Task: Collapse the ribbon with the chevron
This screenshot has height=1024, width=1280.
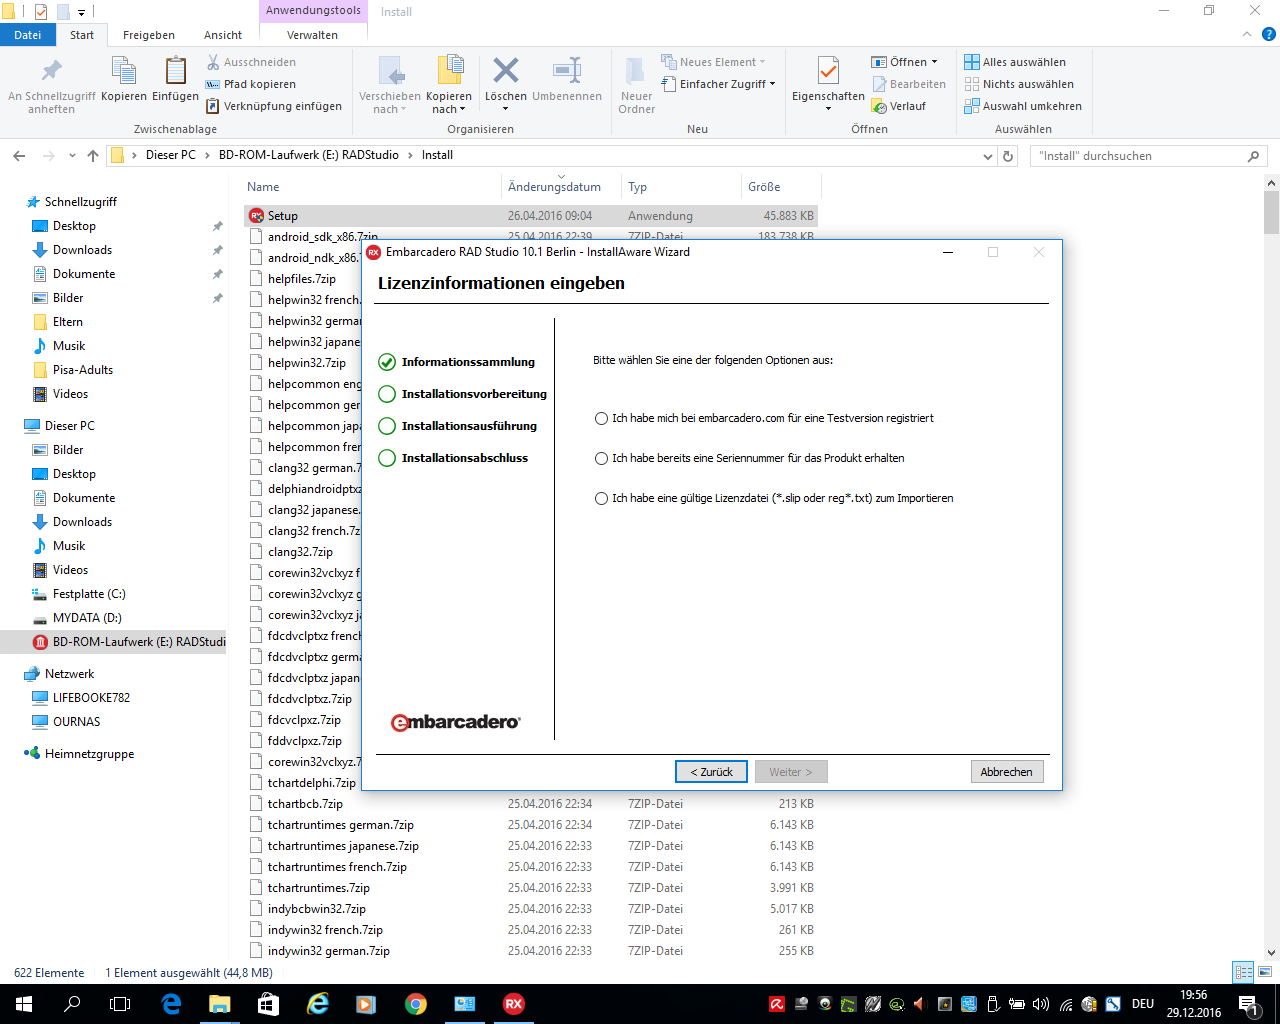Action: (1246, 35)
